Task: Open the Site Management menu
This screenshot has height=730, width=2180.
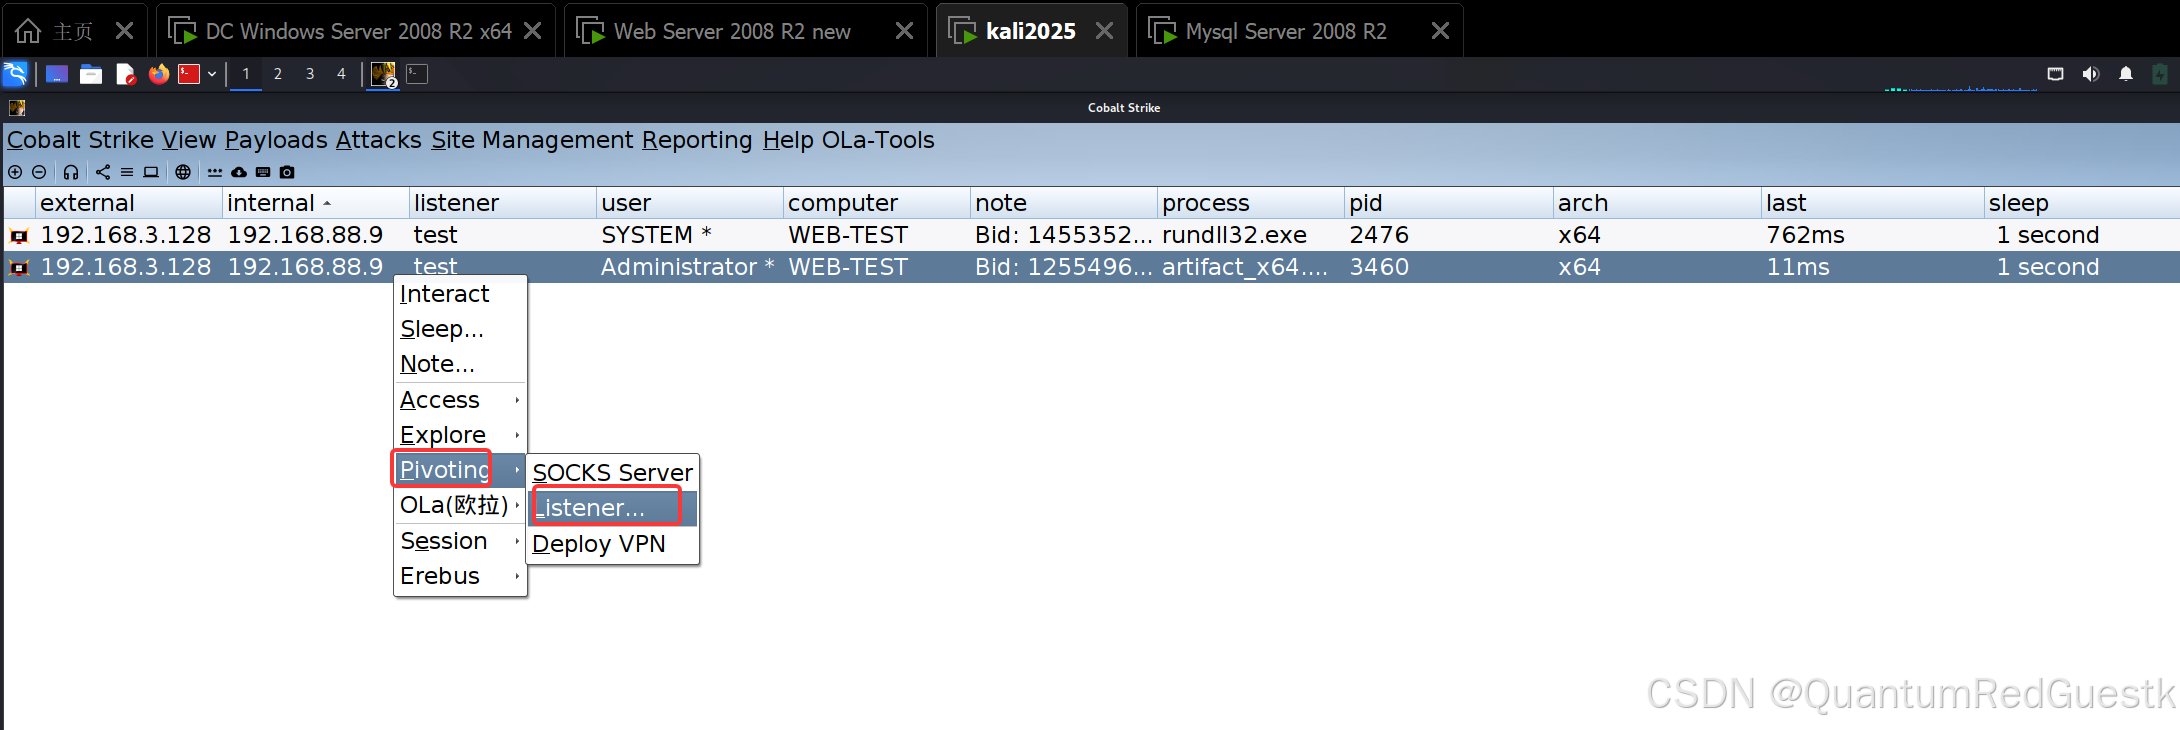Action: point(532,140)
